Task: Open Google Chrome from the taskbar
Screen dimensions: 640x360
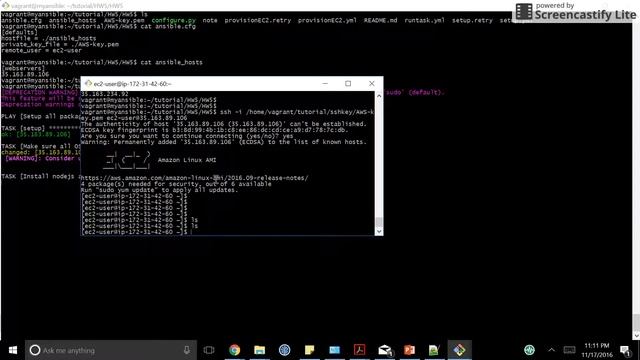Action: 235,350
